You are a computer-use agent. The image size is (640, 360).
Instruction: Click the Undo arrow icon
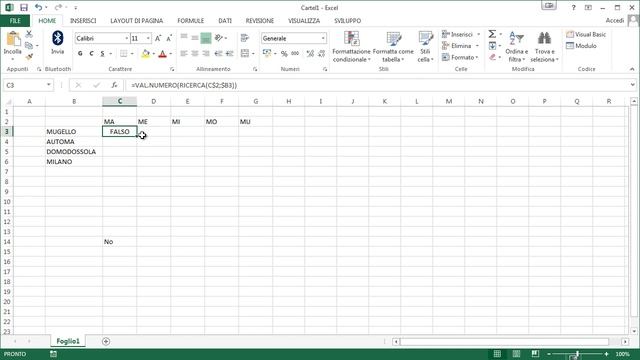(x=38, y=8)
